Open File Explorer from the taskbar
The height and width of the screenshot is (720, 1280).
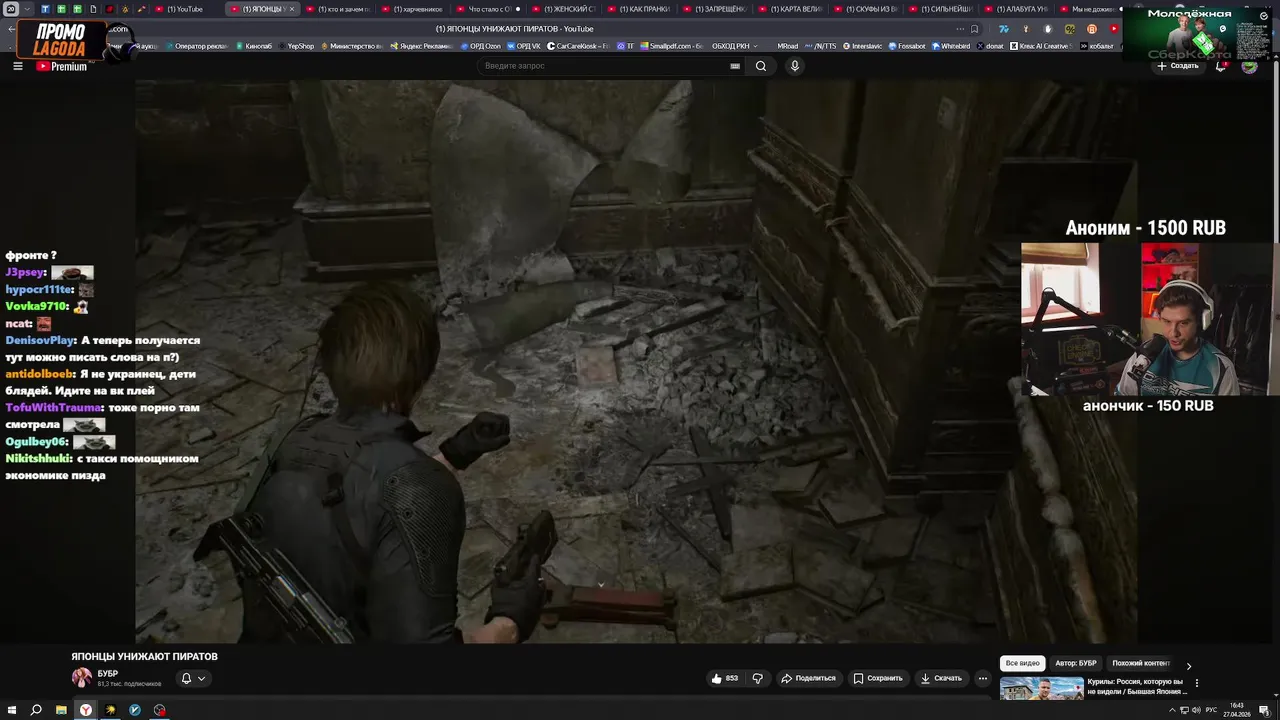click(61, 710)
